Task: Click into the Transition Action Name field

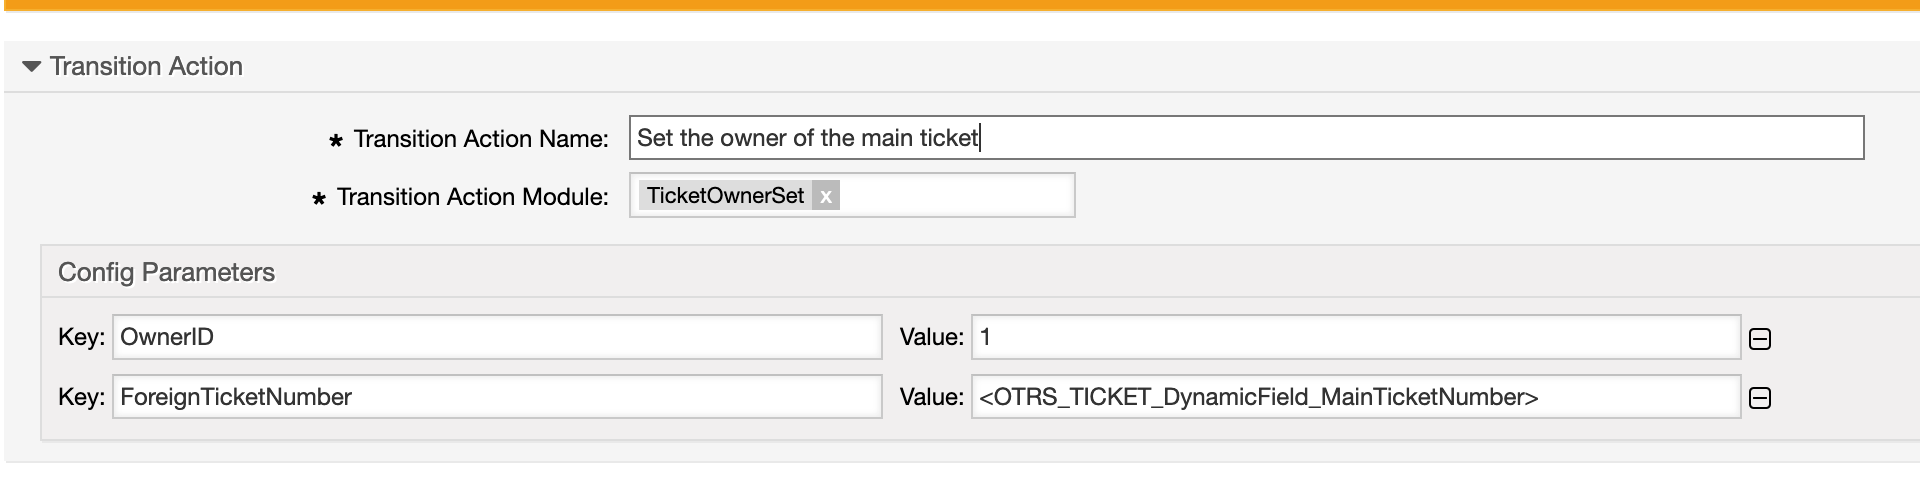Action: click(x=1245, y=138)
